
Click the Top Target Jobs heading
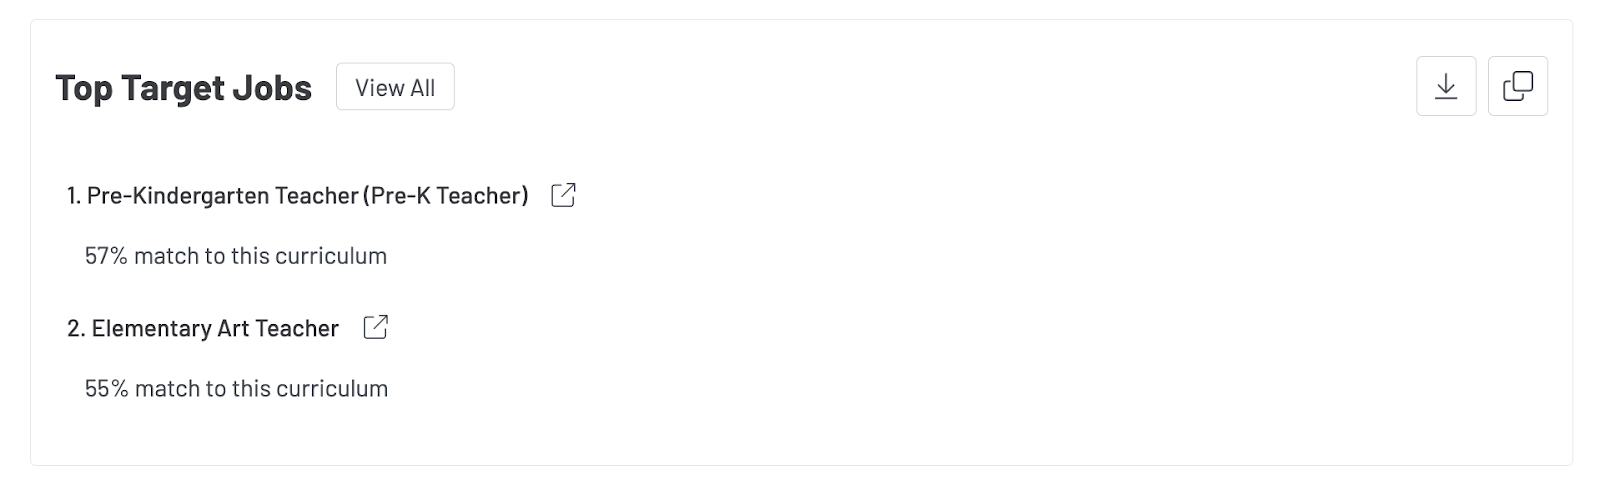pos(184,88)
